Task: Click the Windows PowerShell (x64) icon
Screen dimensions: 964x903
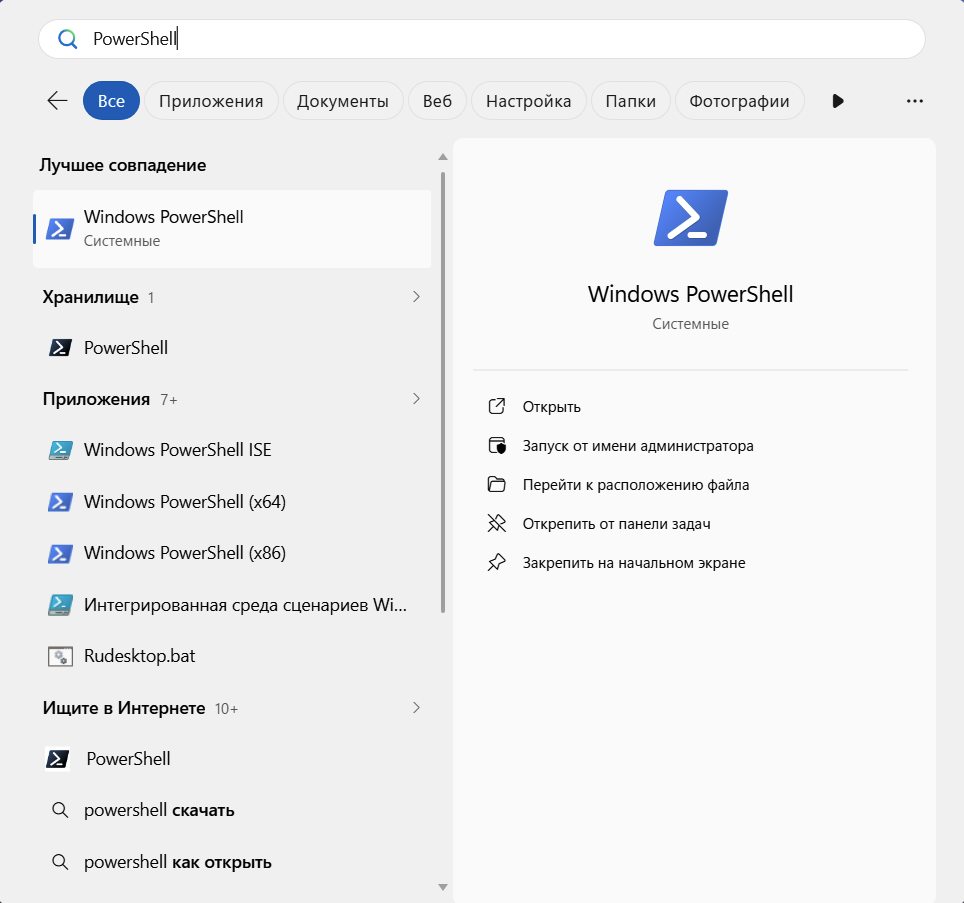Action: click(x=60, y=502)
